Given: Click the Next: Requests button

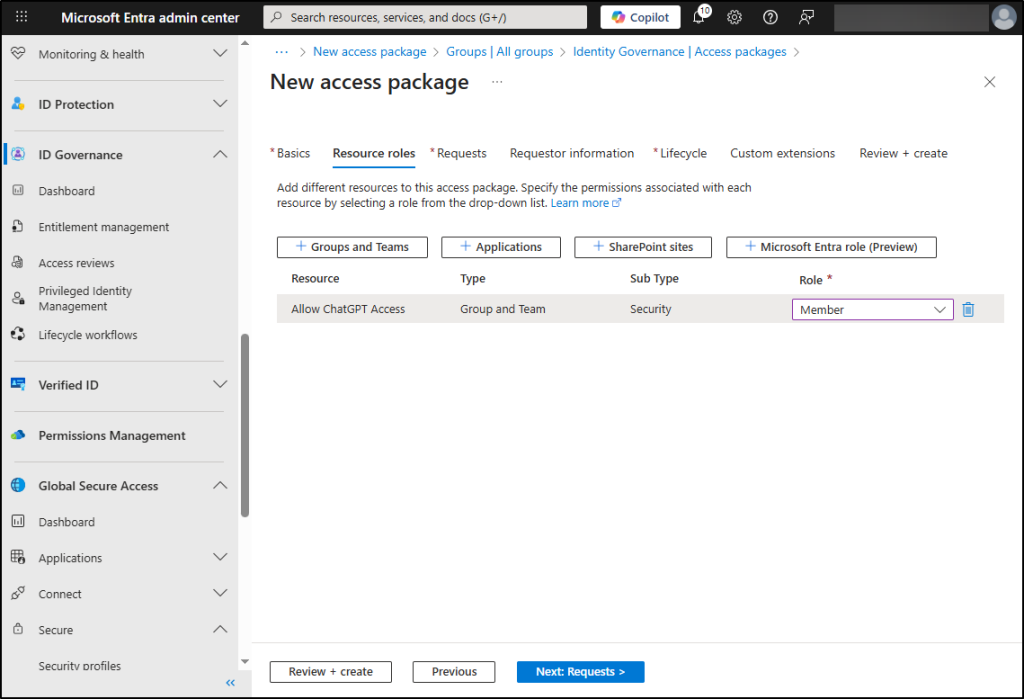Looking at the screenshot, I should (580, 672).
